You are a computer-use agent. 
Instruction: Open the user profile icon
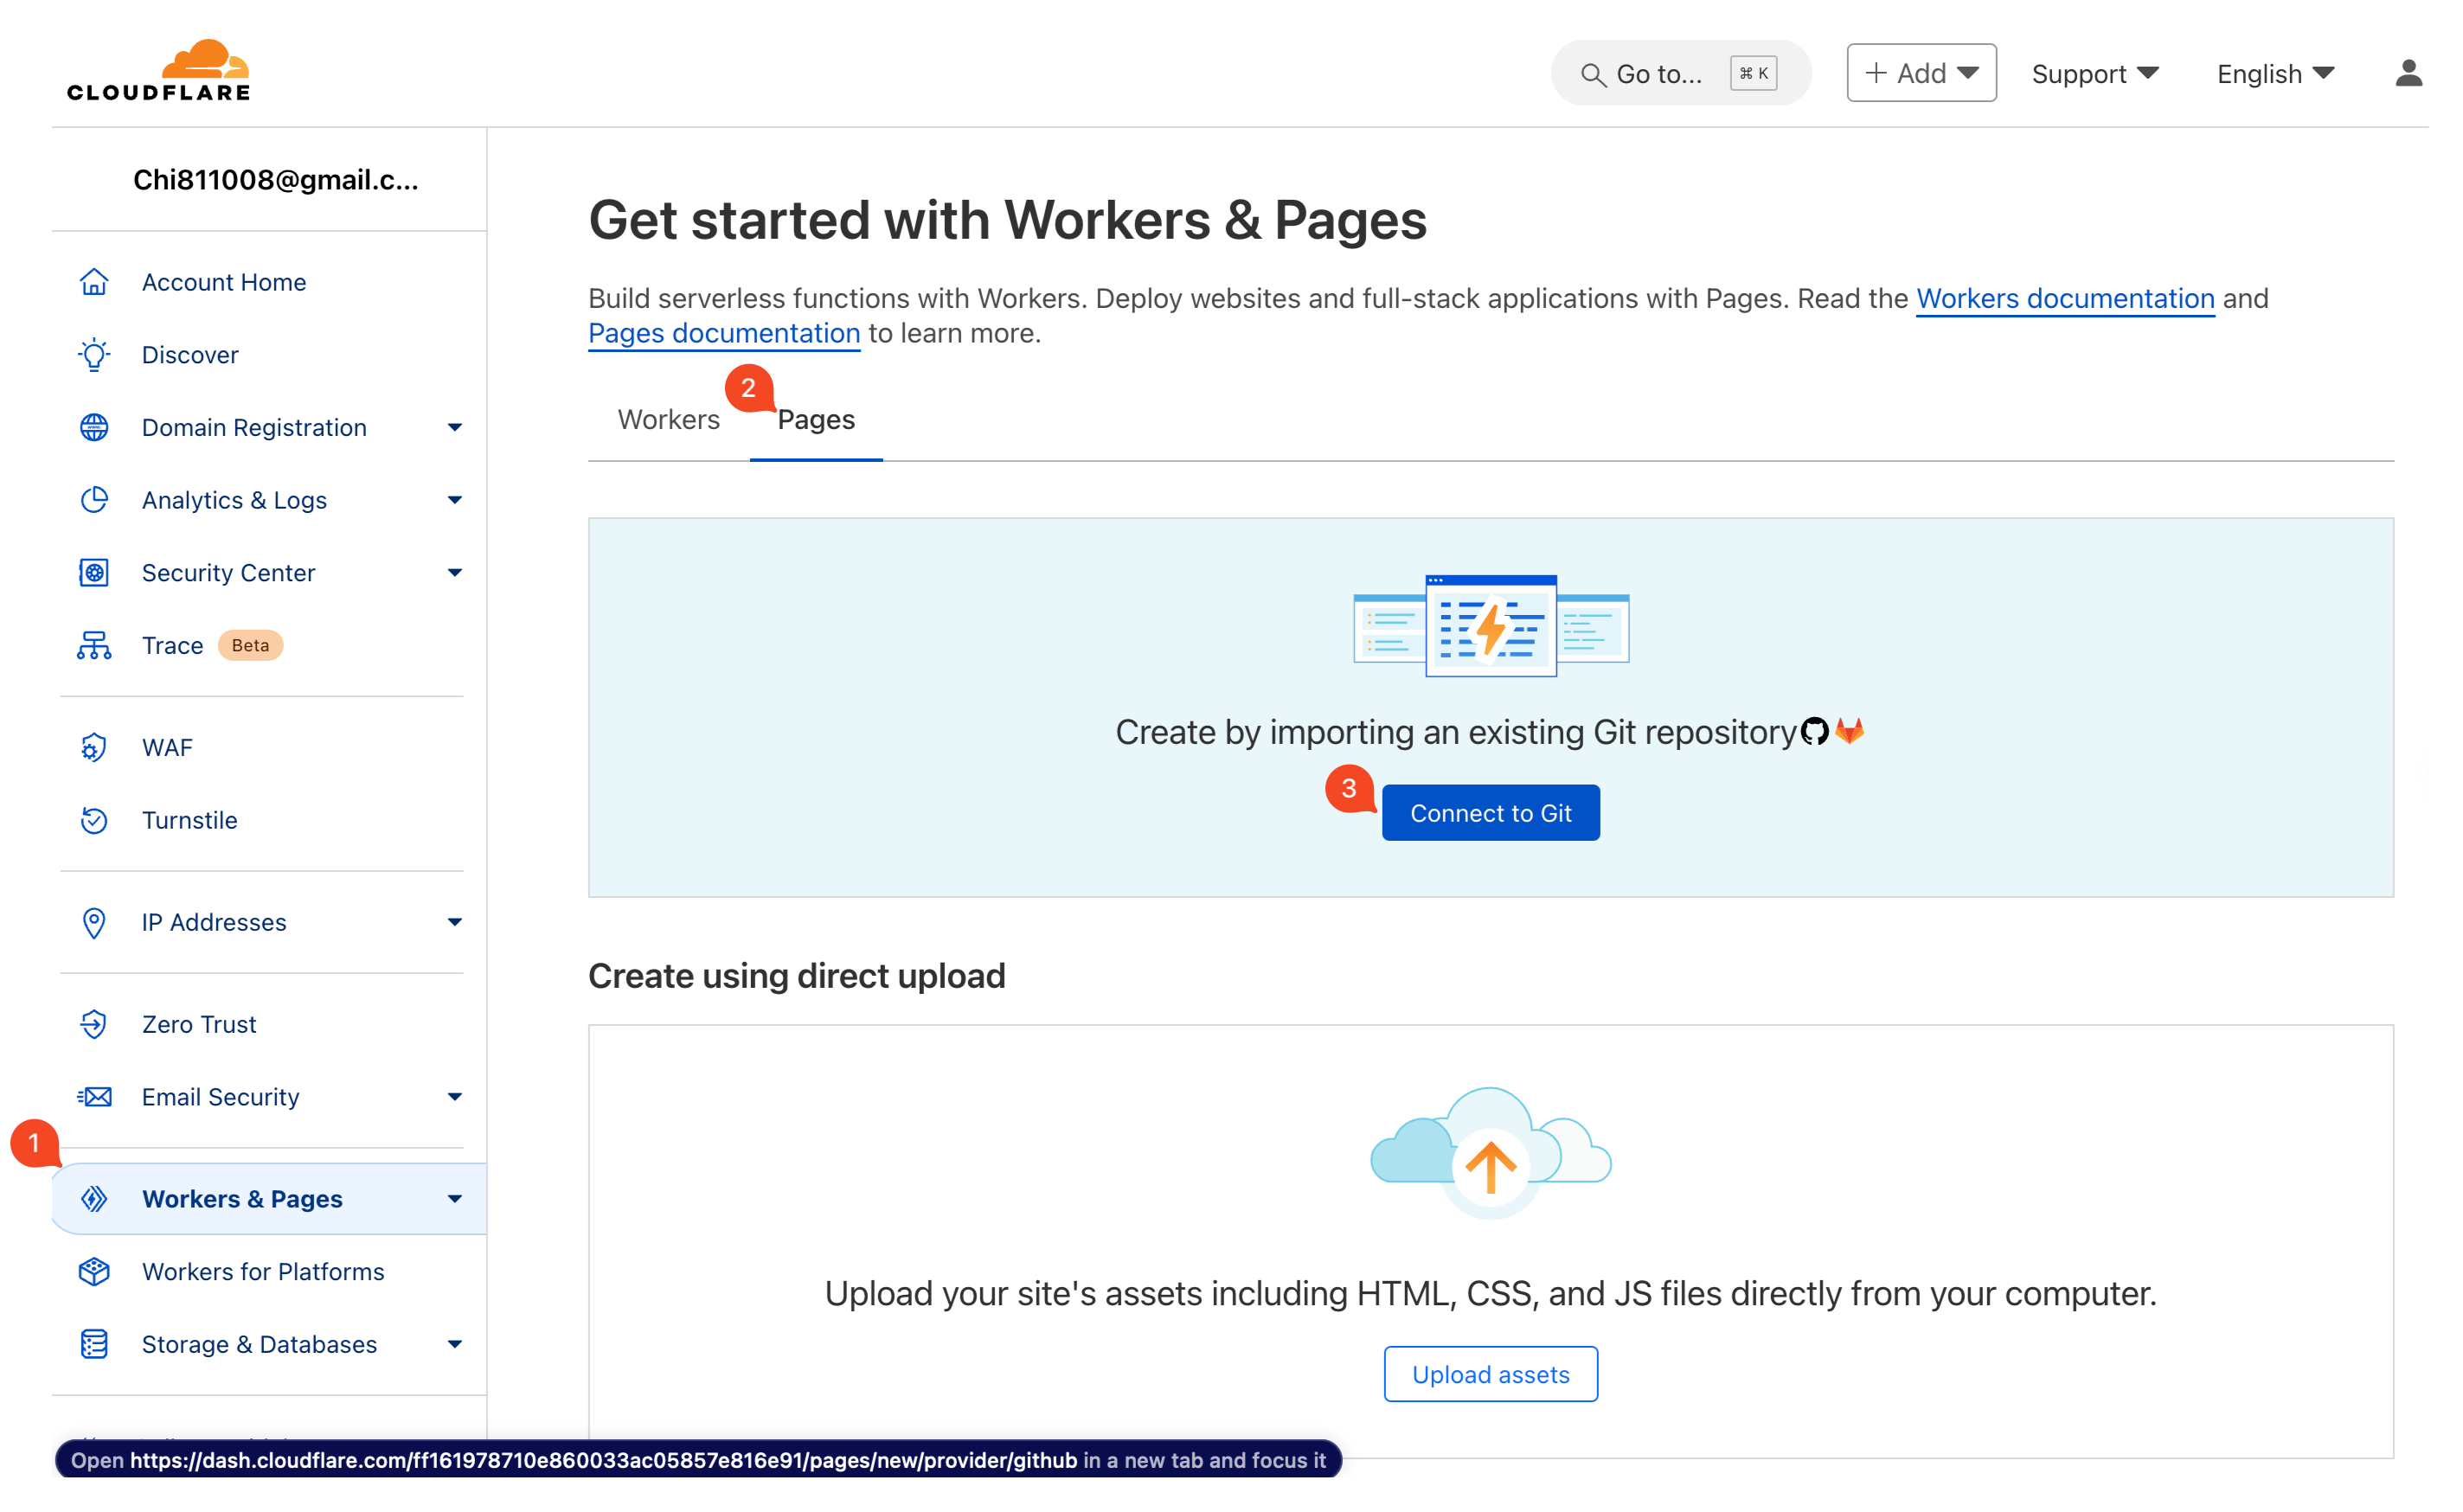2408,73
